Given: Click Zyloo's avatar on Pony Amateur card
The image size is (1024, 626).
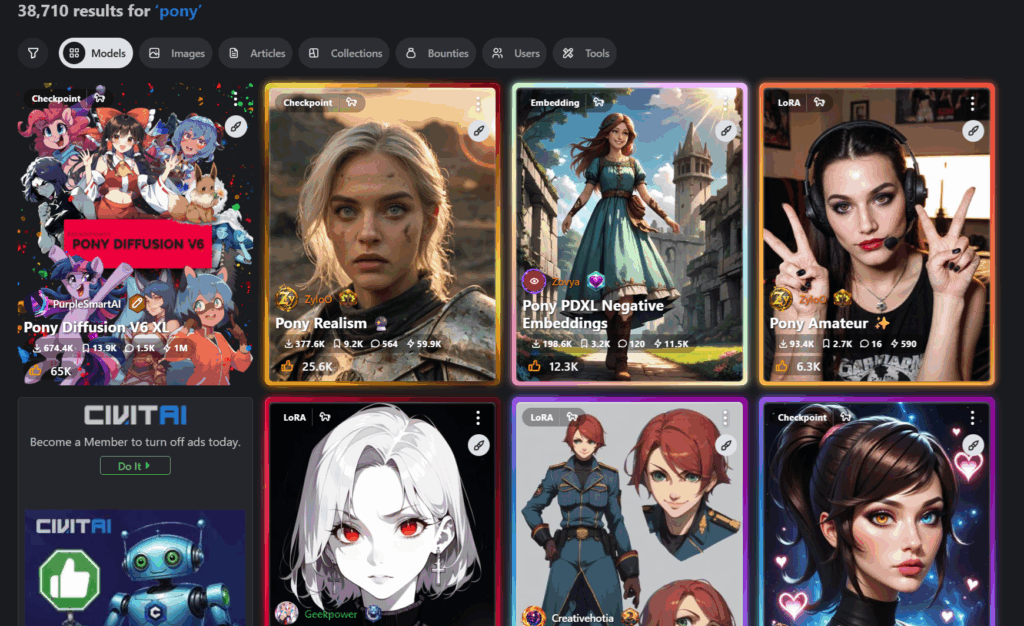Looking at the screenshot, I should pos(782,298).
